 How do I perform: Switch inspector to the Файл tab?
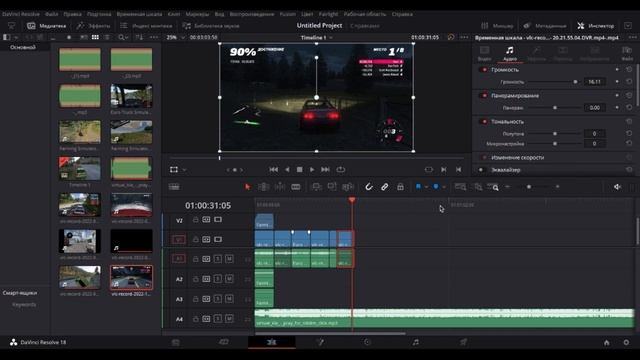627,53
